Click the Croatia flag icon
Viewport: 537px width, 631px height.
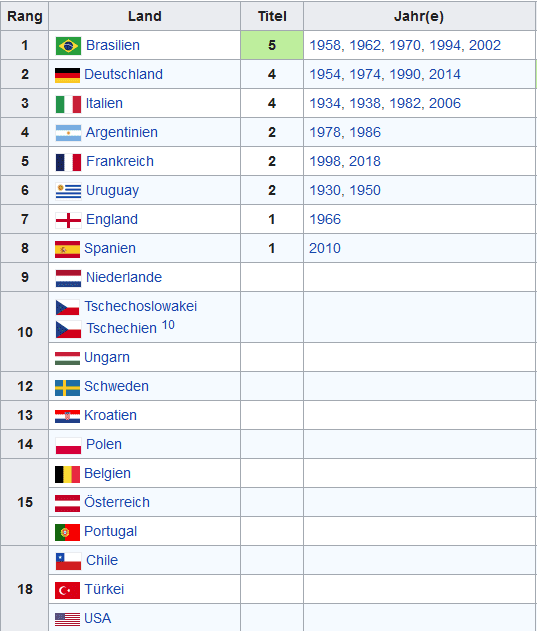pyautogui.click(x=67, y=416)
